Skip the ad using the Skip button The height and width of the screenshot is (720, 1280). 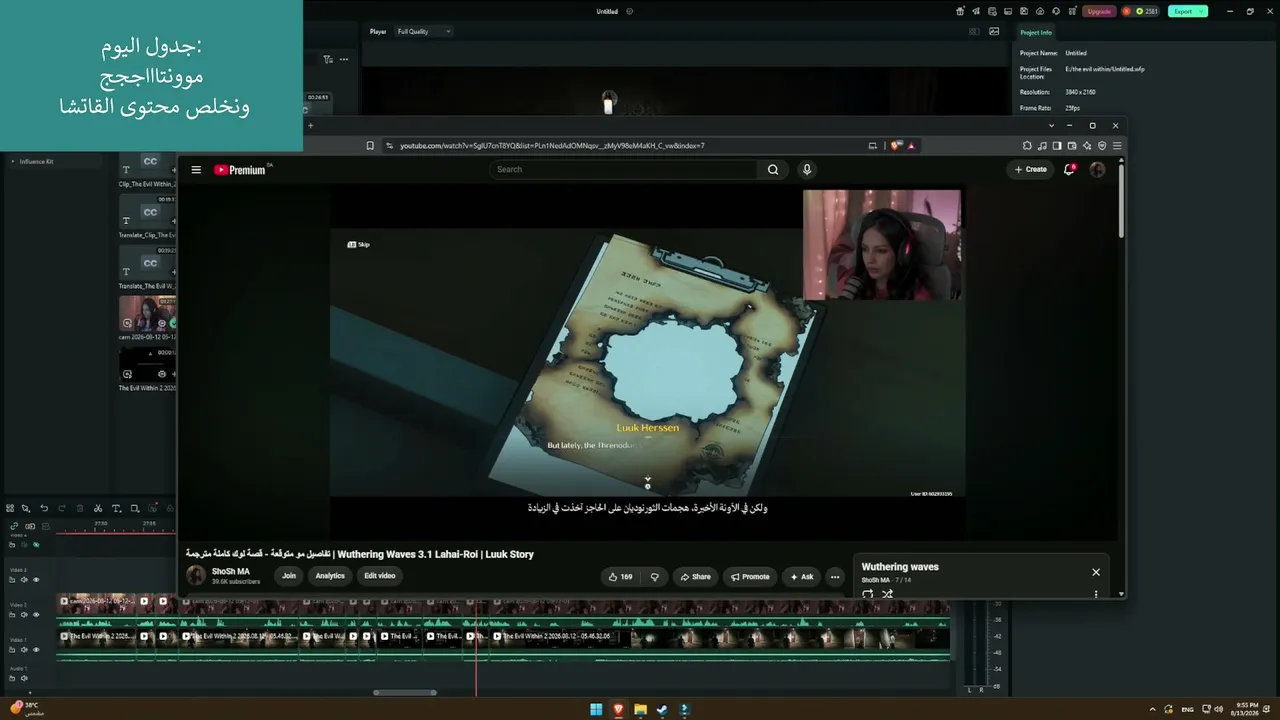tap(358, 245)
